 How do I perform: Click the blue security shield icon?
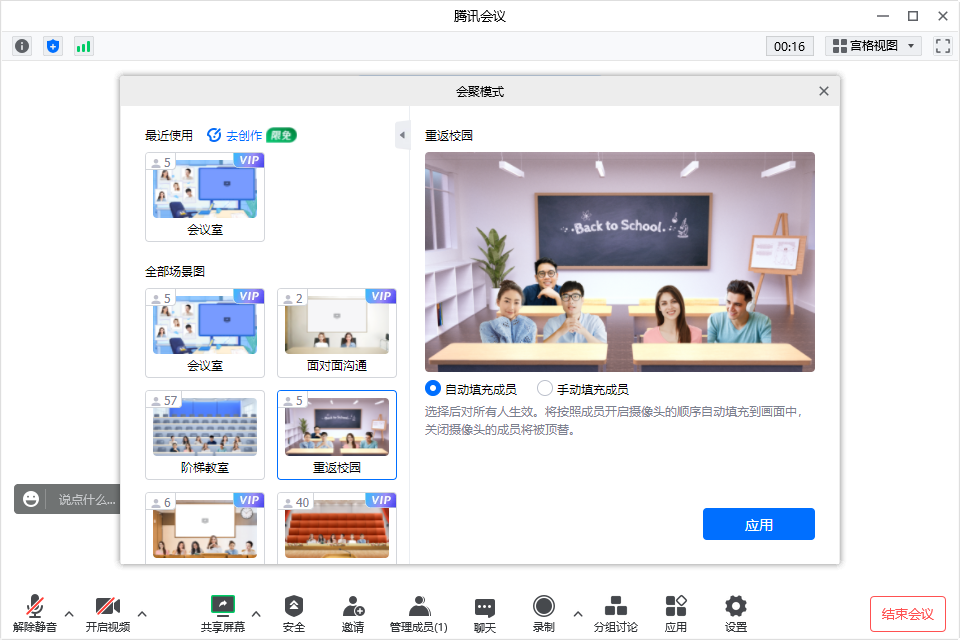click(53, 46)
